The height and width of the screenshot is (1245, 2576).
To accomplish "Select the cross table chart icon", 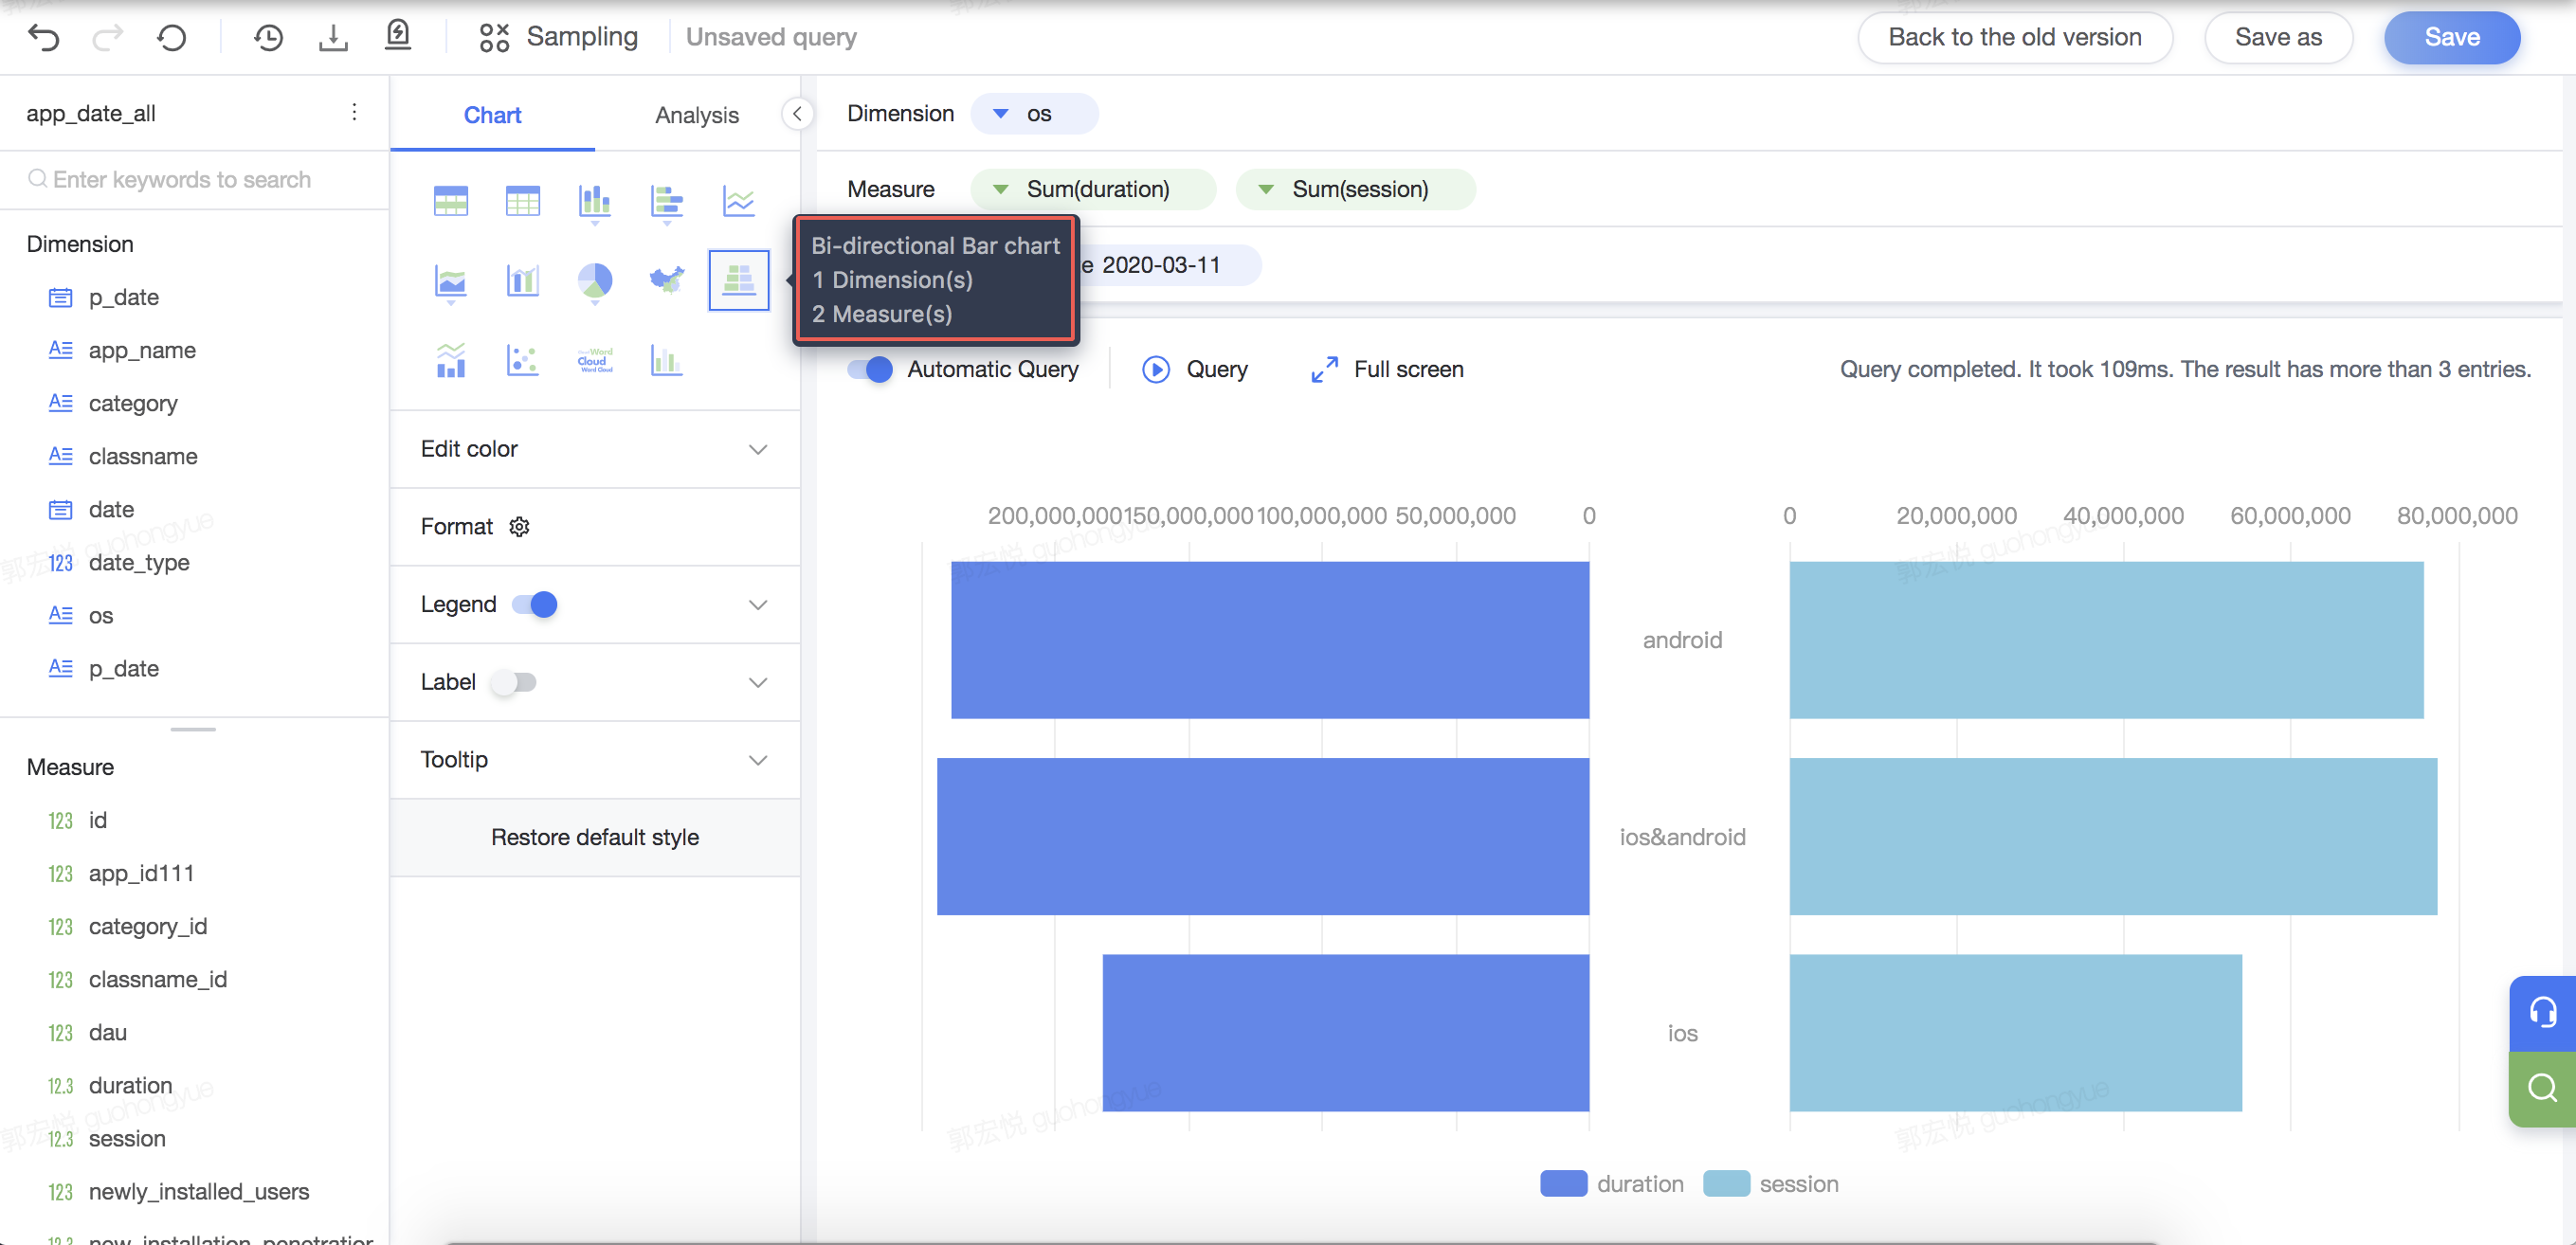I will (x=451, y=201).
